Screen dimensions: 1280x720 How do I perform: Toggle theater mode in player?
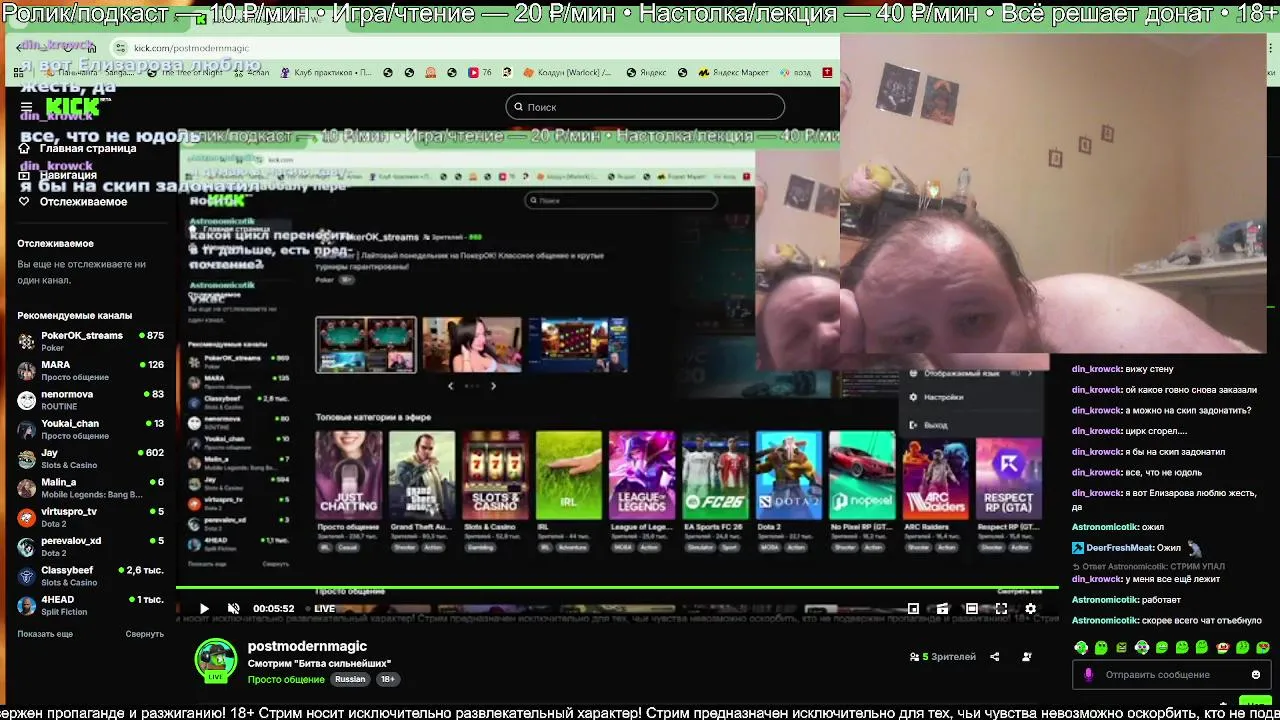point(971,608)
